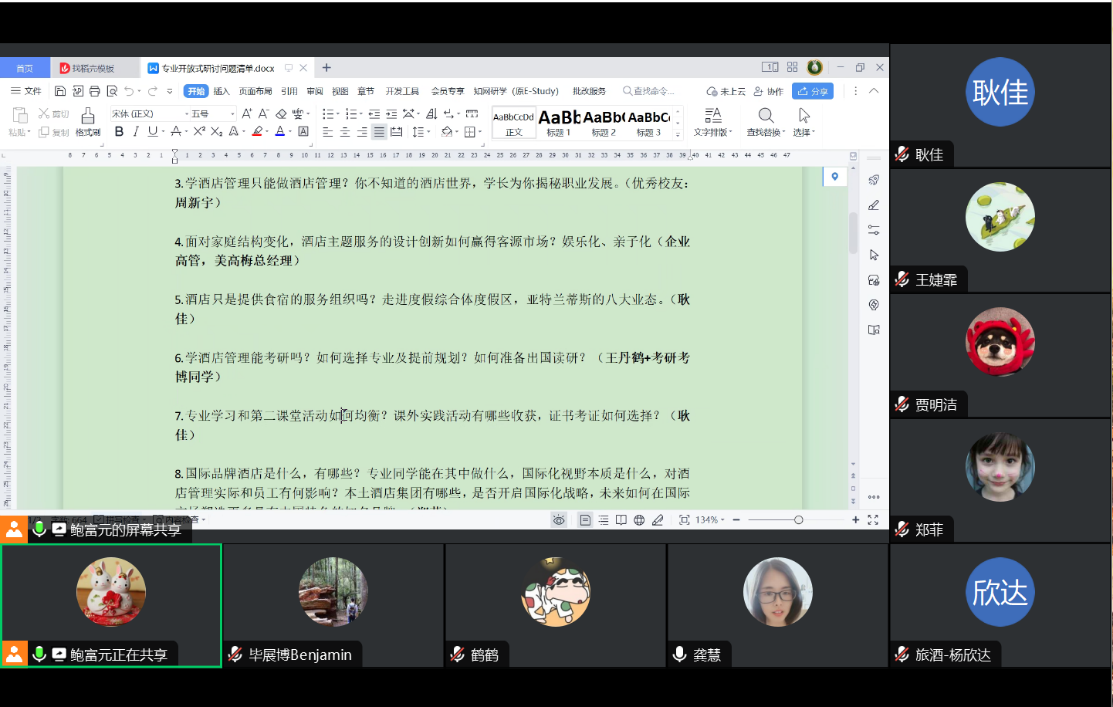Open a new tab with plus button

(x=327, y=67)
